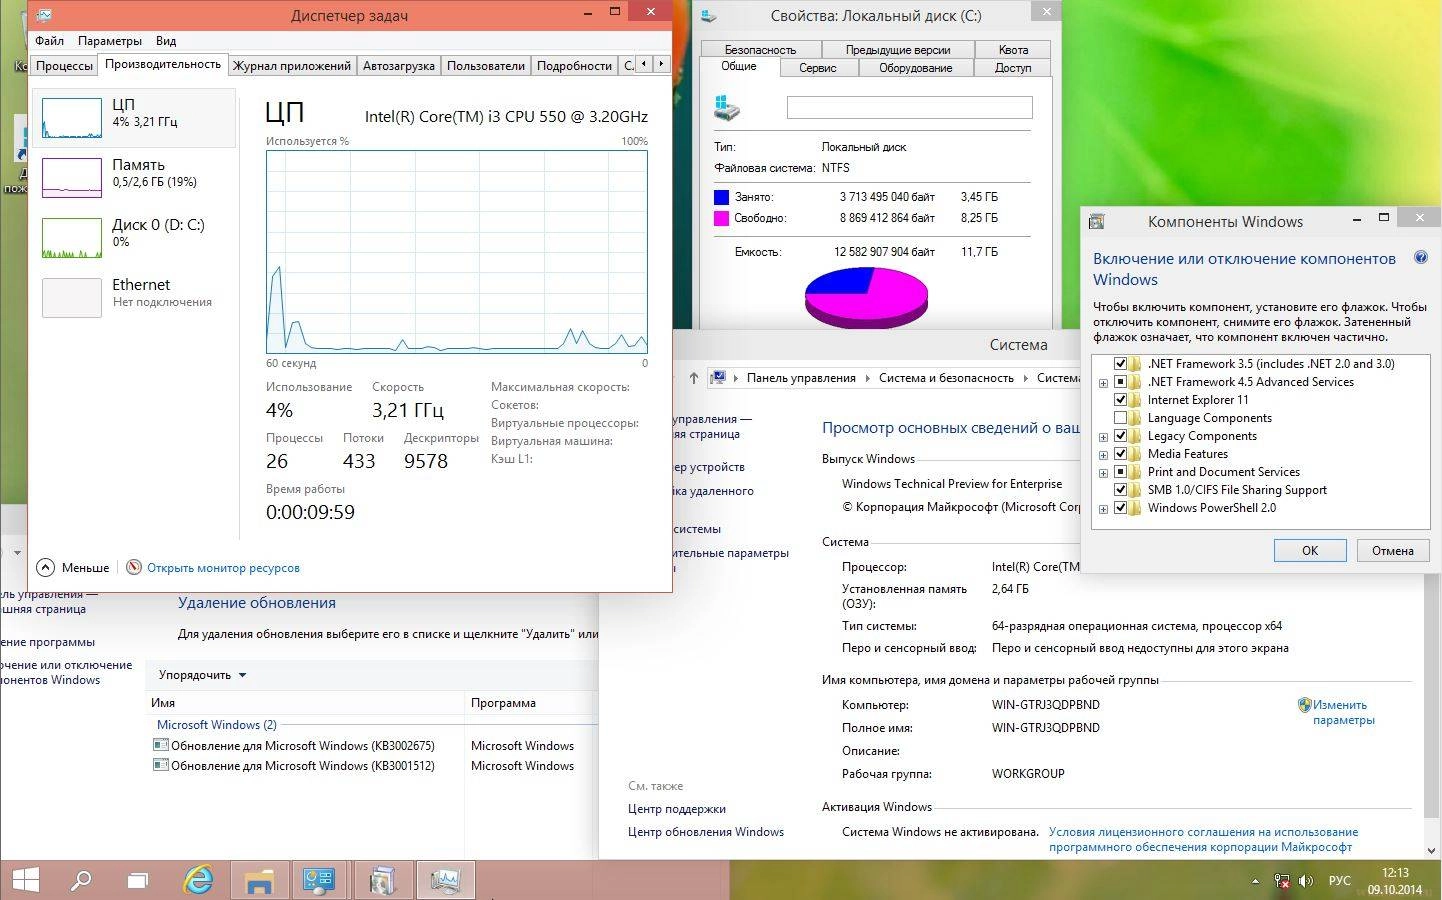Viewport: 1442px width, 900px height.
Task: Click Отмена in Компоненты Windows dialog
Action: tap(1392, 550)
